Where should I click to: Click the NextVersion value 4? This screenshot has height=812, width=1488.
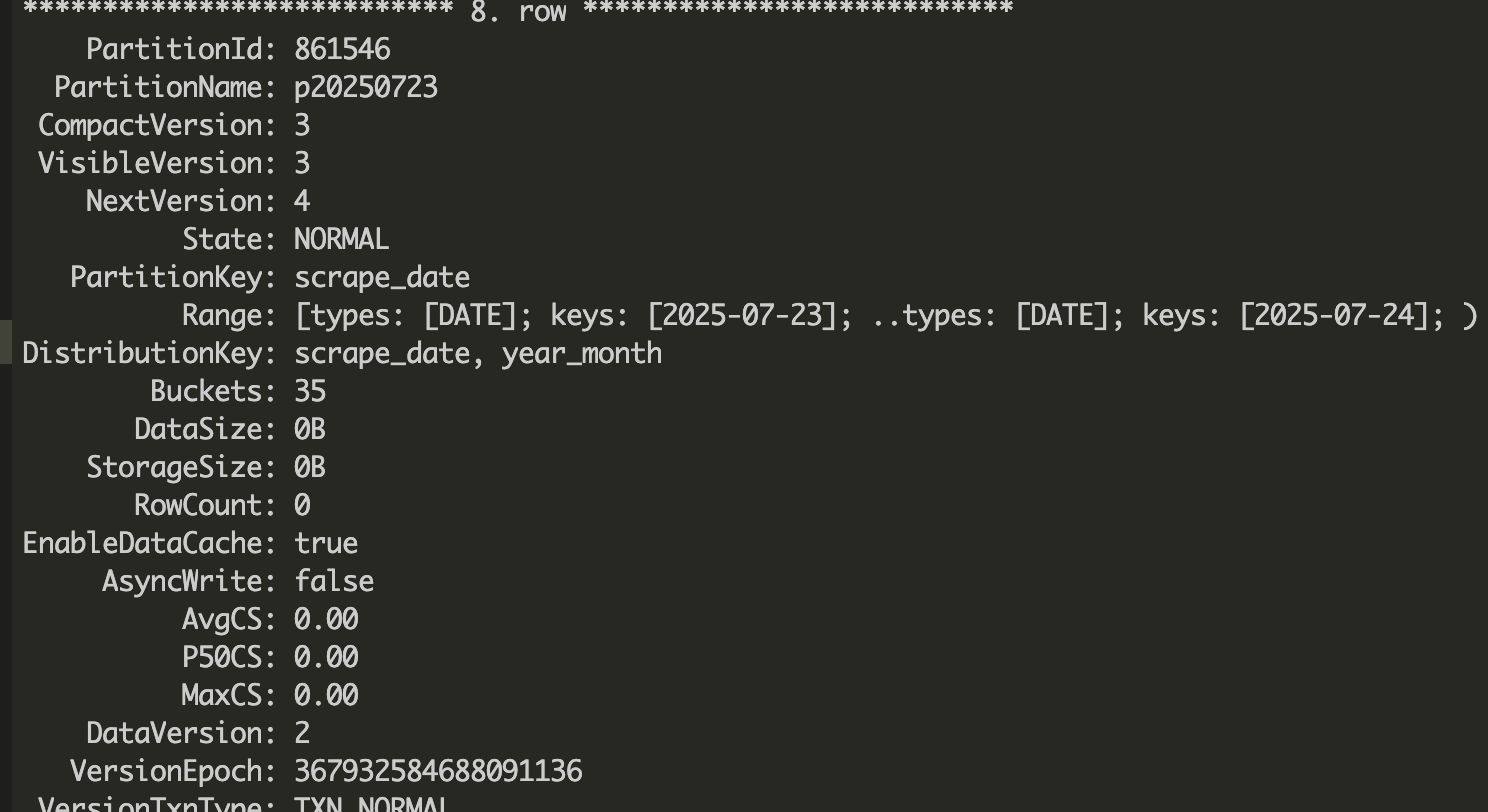(302, 201)
